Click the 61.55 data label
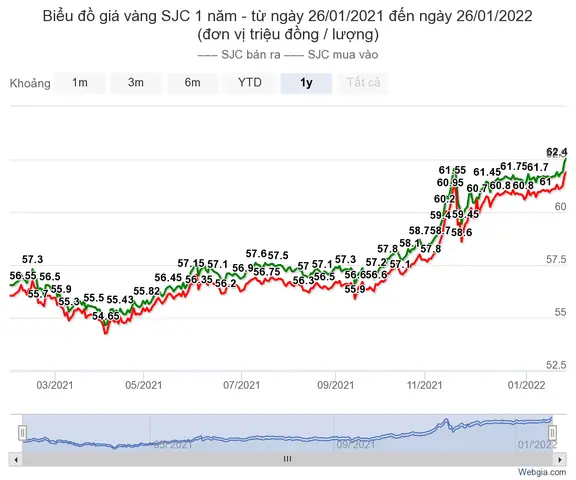The image size is (576, 480). pos(452,170)
